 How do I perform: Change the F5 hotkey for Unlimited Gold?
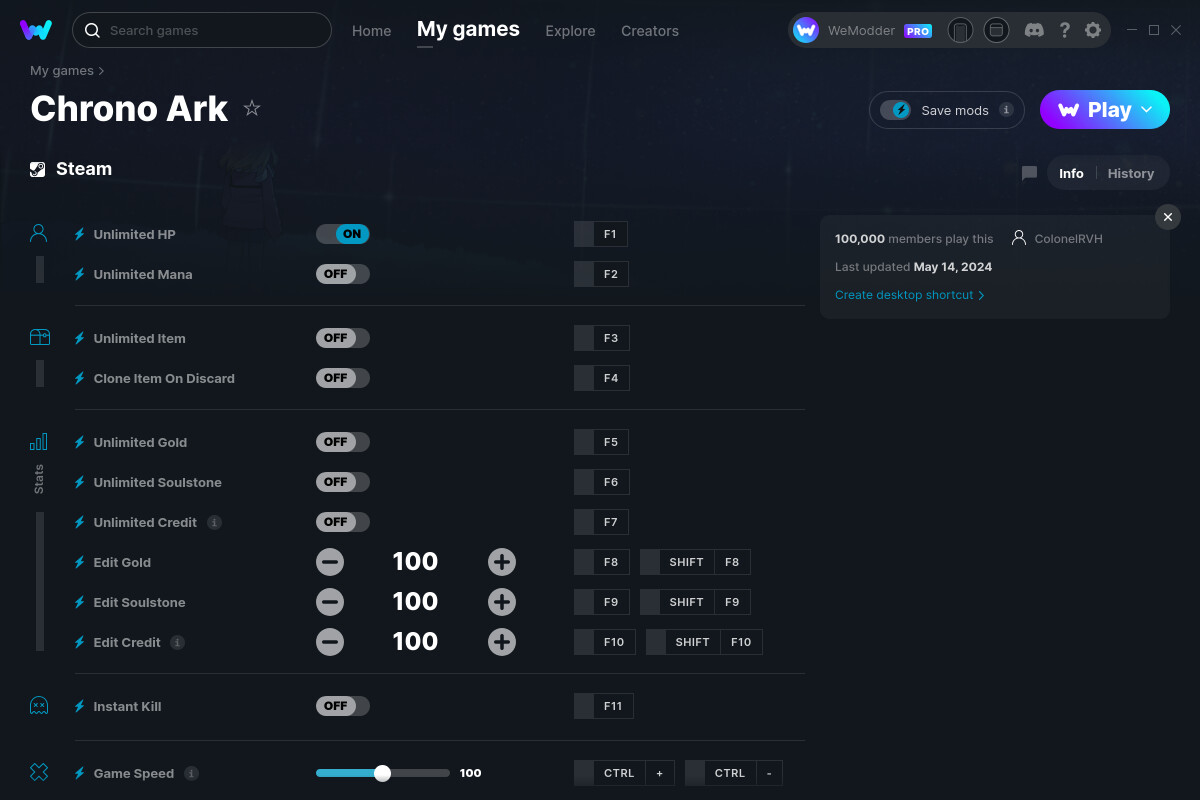tap(601, 442)
